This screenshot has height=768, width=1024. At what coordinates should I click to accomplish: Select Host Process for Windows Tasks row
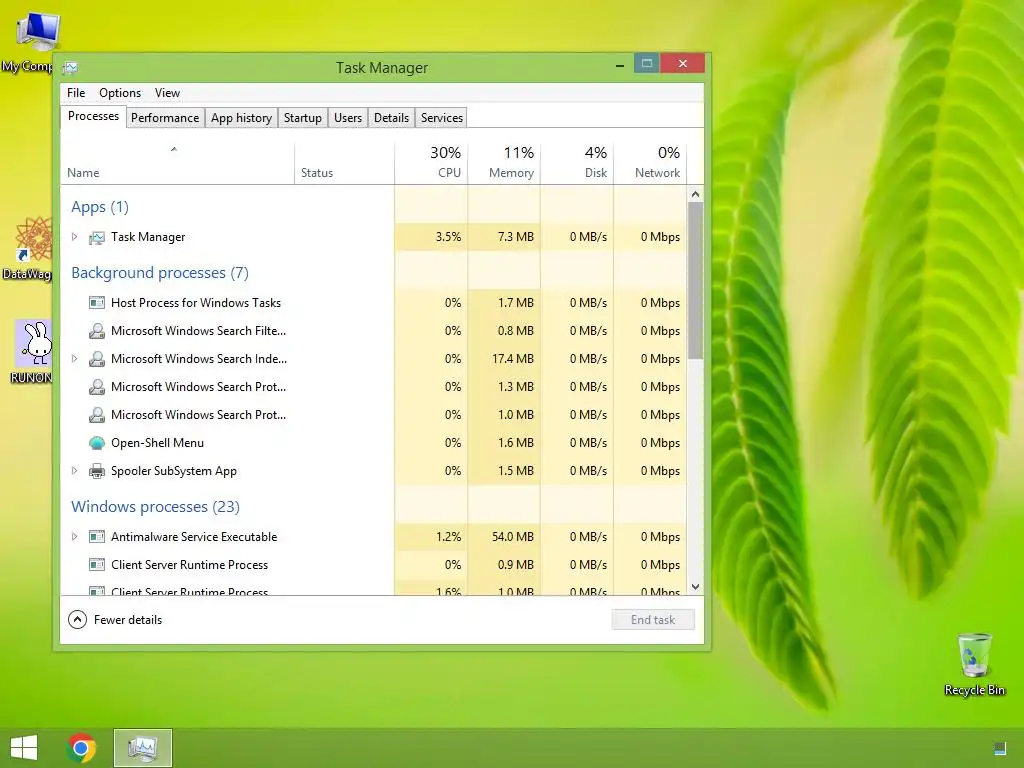374,303
